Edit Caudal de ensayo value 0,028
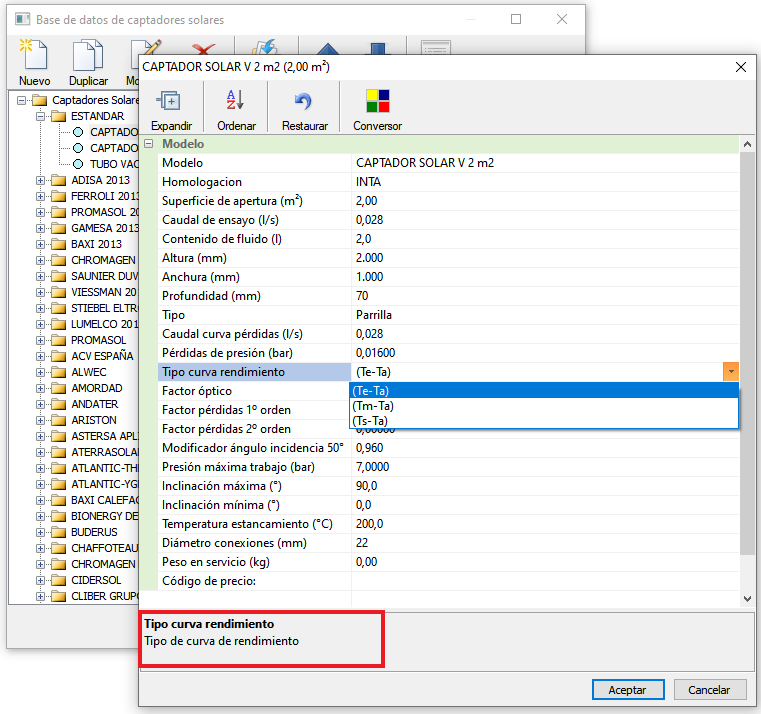 [545, 220]
